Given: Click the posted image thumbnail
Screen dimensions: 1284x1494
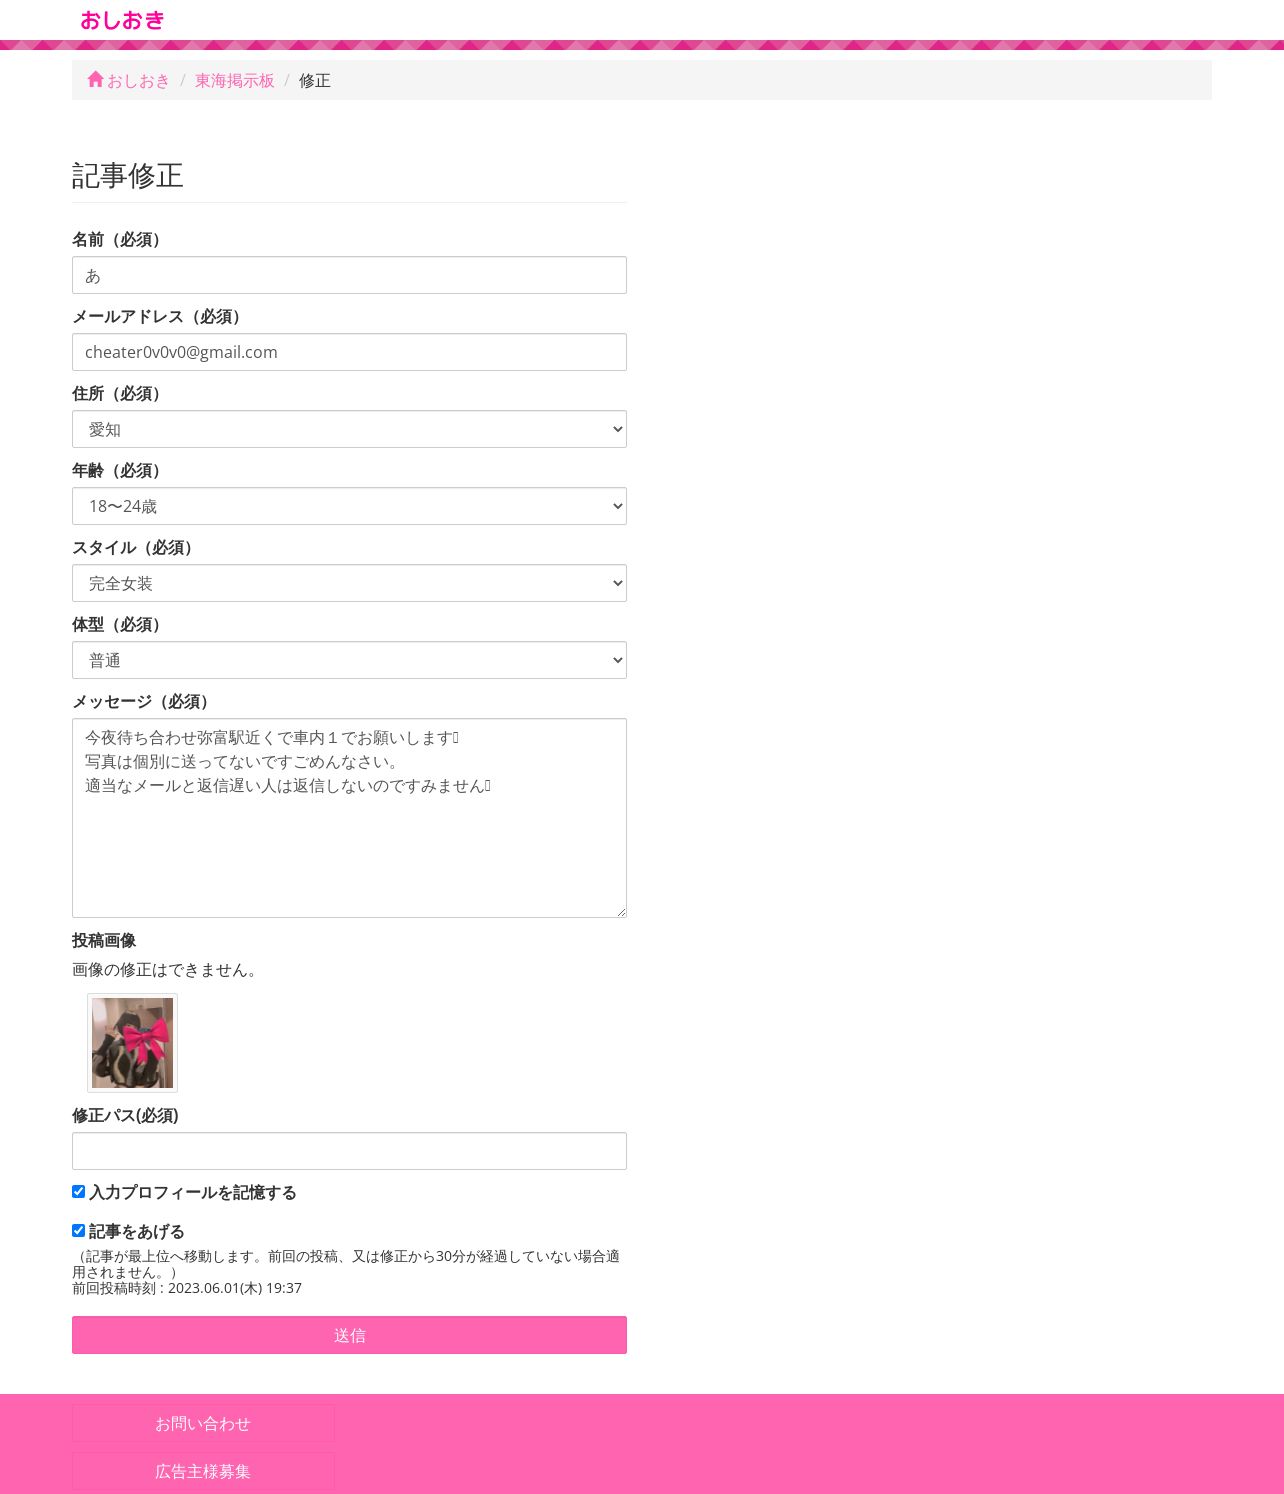Looking at the screenshot, I should coord(132,1043).
